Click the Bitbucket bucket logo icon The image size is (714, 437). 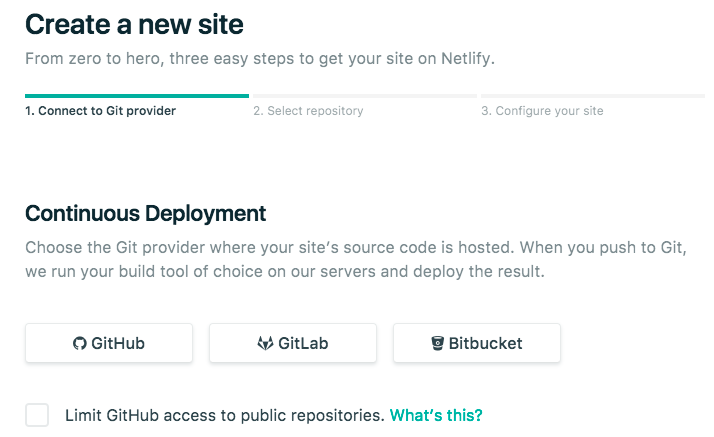pyautogui.click(x=437, y=343)
